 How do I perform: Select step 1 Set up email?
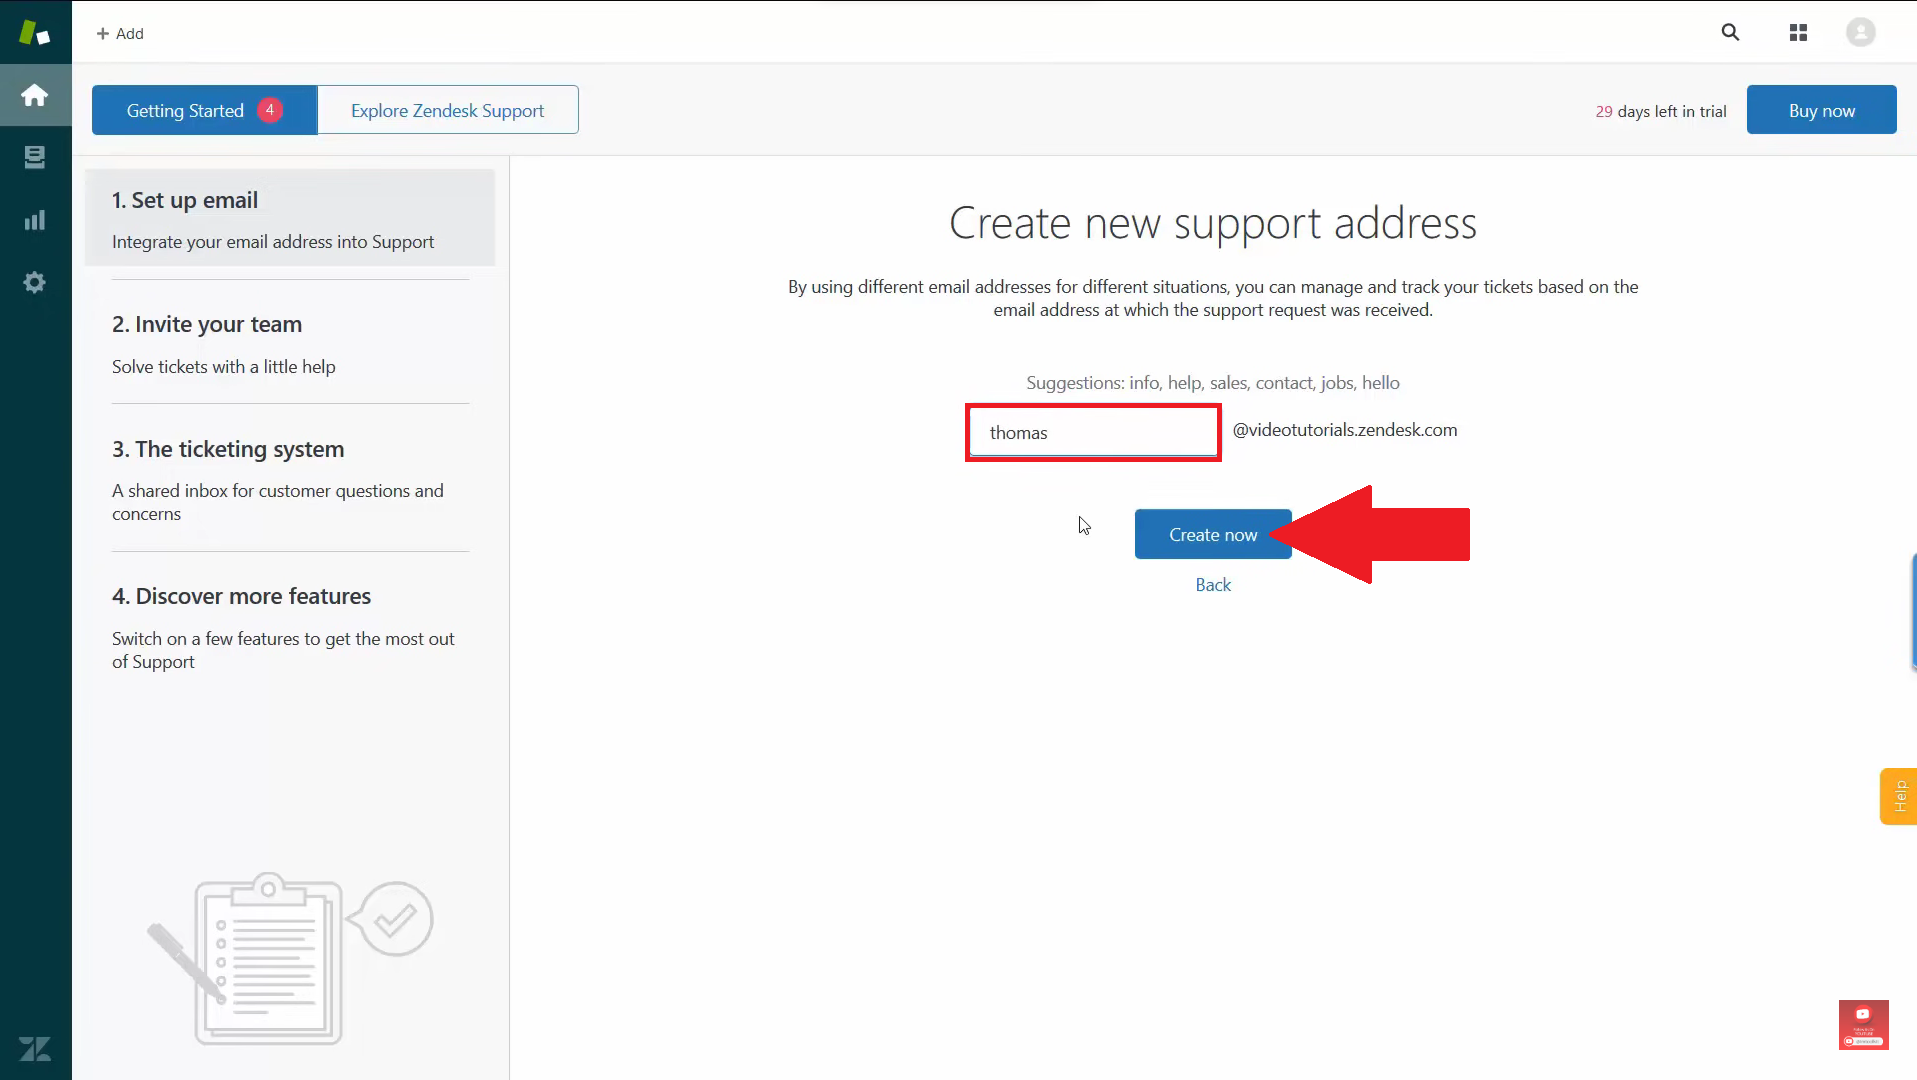pos(290,218)
